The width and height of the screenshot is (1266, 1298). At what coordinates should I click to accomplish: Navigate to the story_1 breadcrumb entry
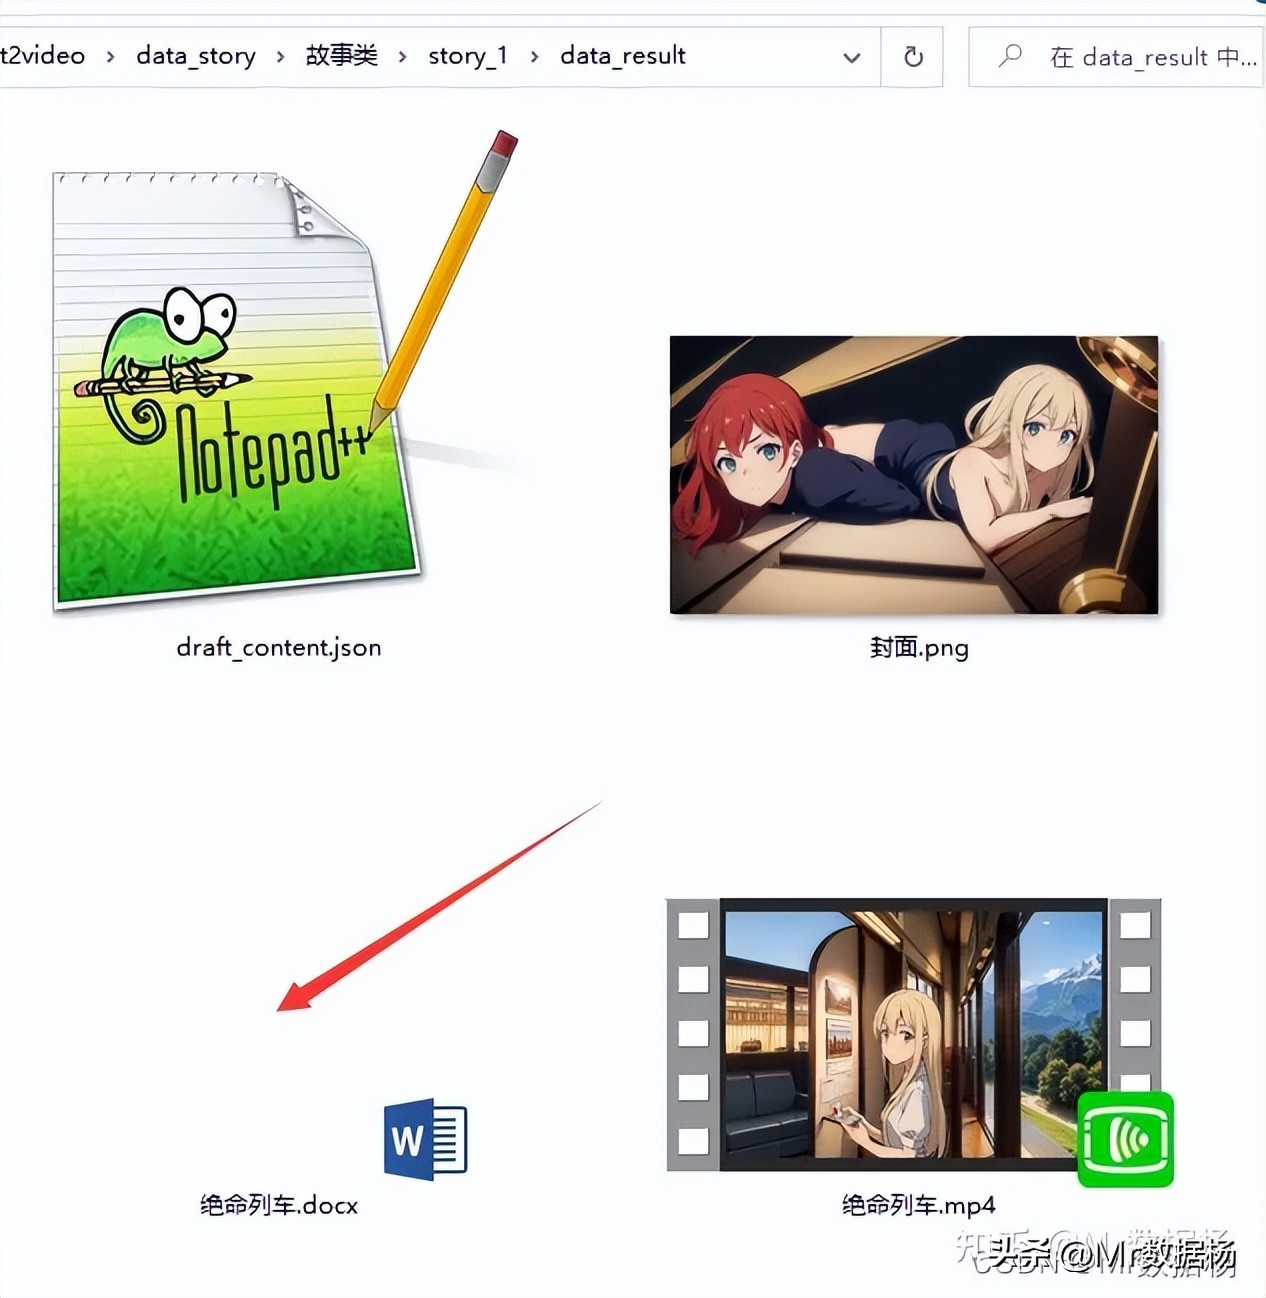click(467, 56)
